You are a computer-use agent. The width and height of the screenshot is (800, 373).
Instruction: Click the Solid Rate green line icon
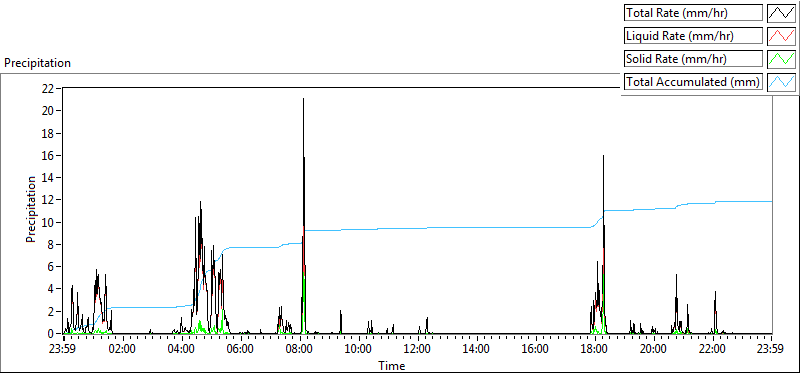[x=782, y=59]
